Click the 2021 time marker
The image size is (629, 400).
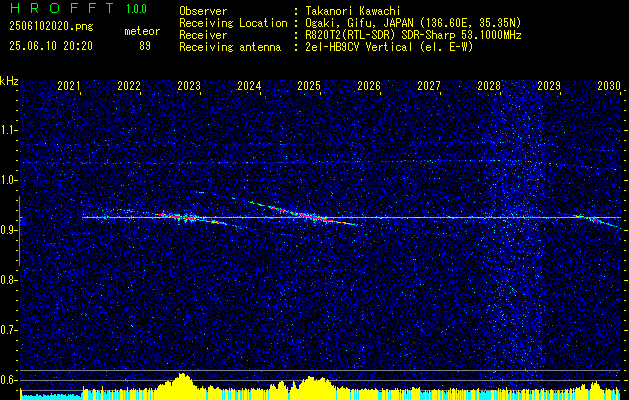tap(69, 85)
